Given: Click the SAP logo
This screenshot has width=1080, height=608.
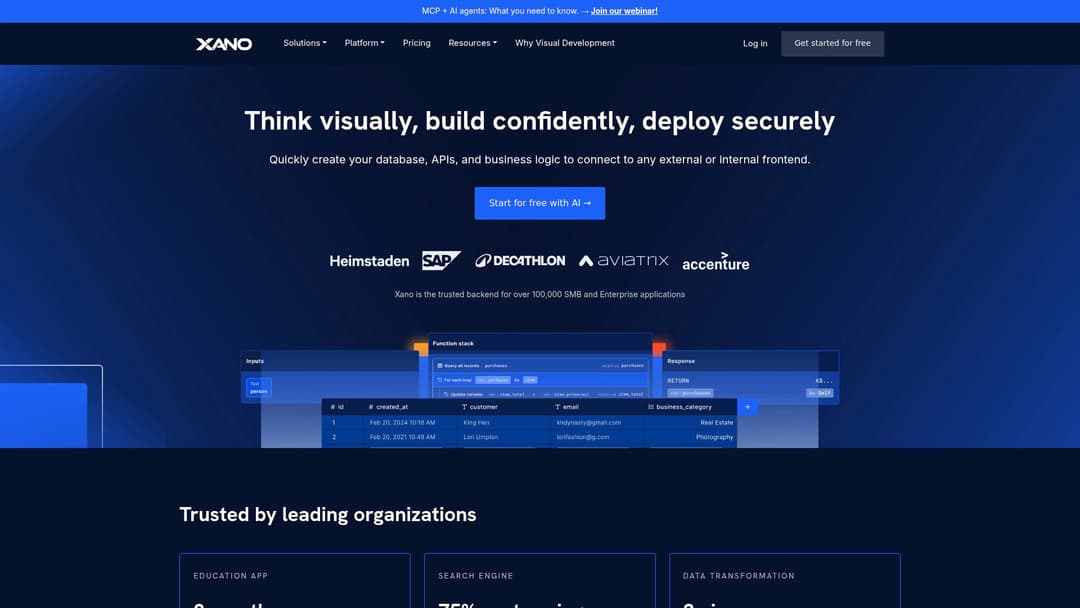Looking at the screenshot, I should (x=441, y=260).
